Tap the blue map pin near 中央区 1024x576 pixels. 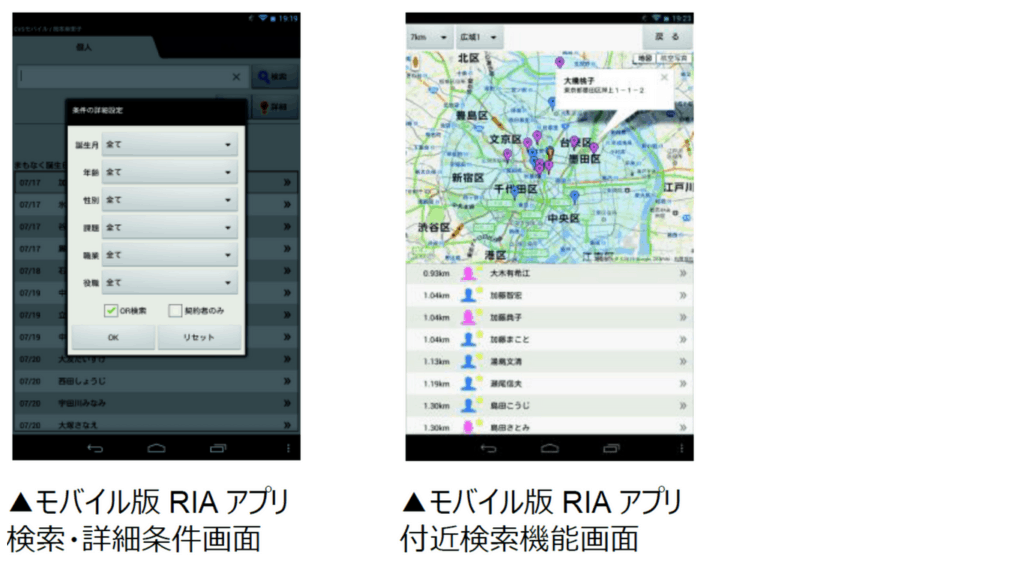[x=574, y=196]
